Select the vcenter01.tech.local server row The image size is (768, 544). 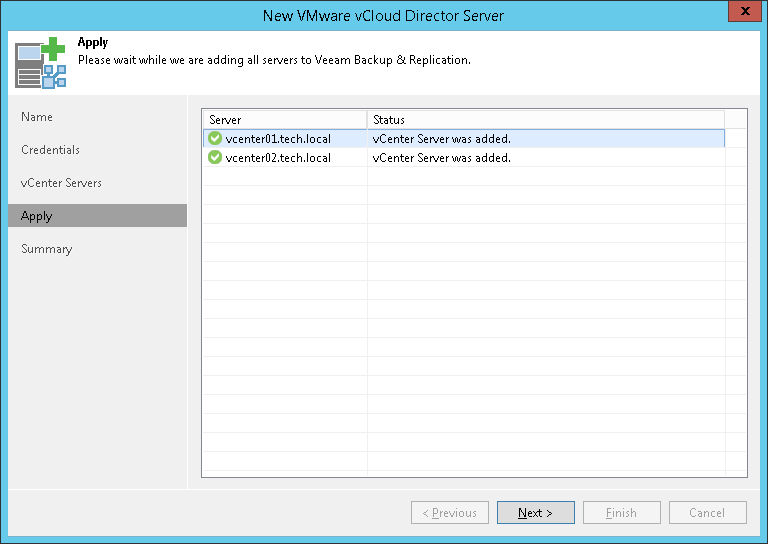point(464,139)
